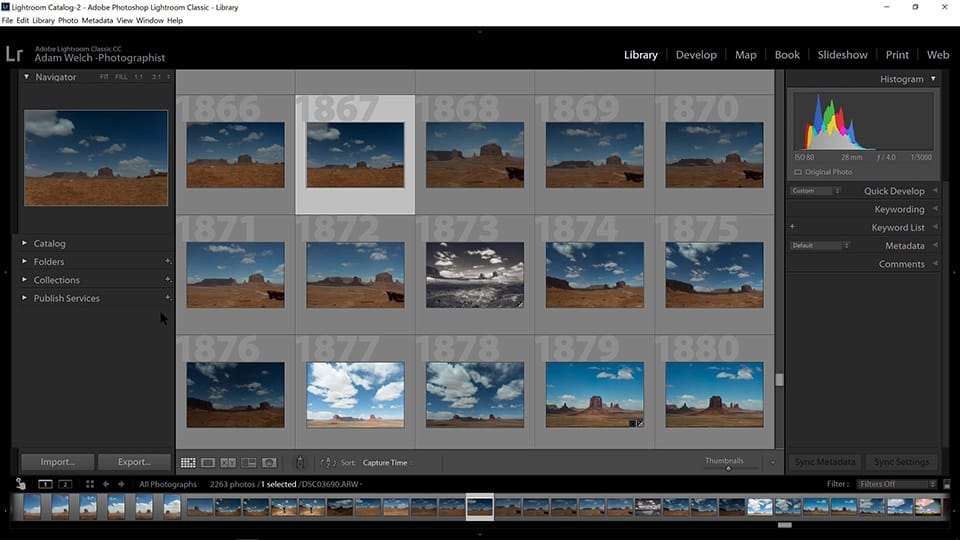The width and height of the screenshot is (960, 540).
Task: Toggle sort direction a-z icon
Action: click(328, 463)
